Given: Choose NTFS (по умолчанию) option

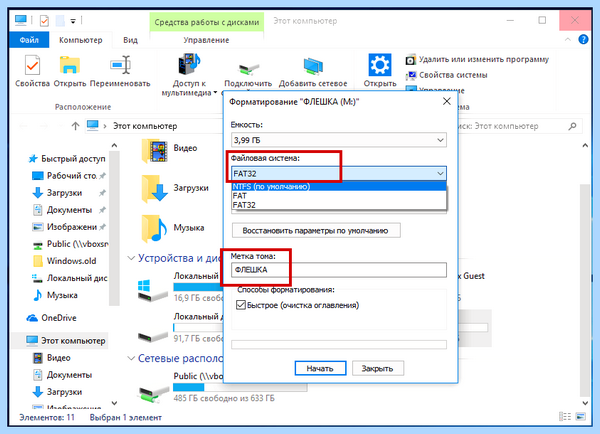Looking at the screenshot, I should (339, 186).
